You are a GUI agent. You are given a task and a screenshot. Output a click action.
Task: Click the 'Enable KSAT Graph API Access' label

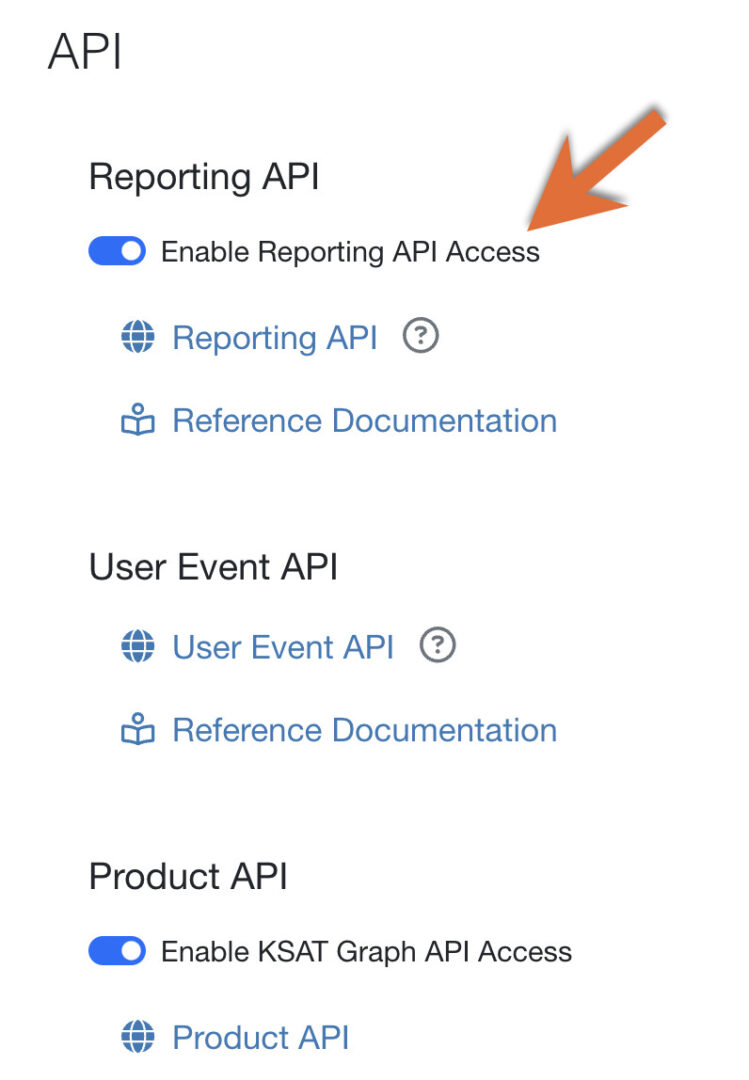[367, 953]
